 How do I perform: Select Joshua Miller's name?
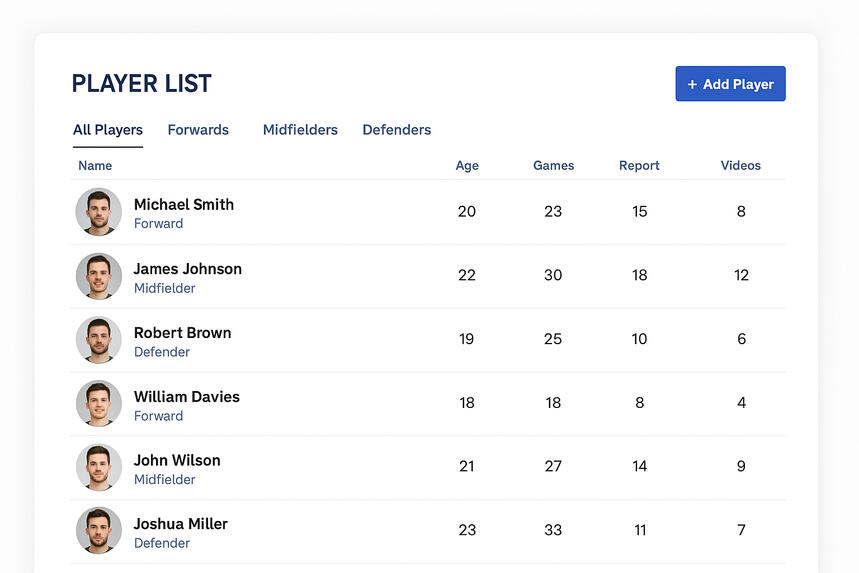[x=181, y=523]
